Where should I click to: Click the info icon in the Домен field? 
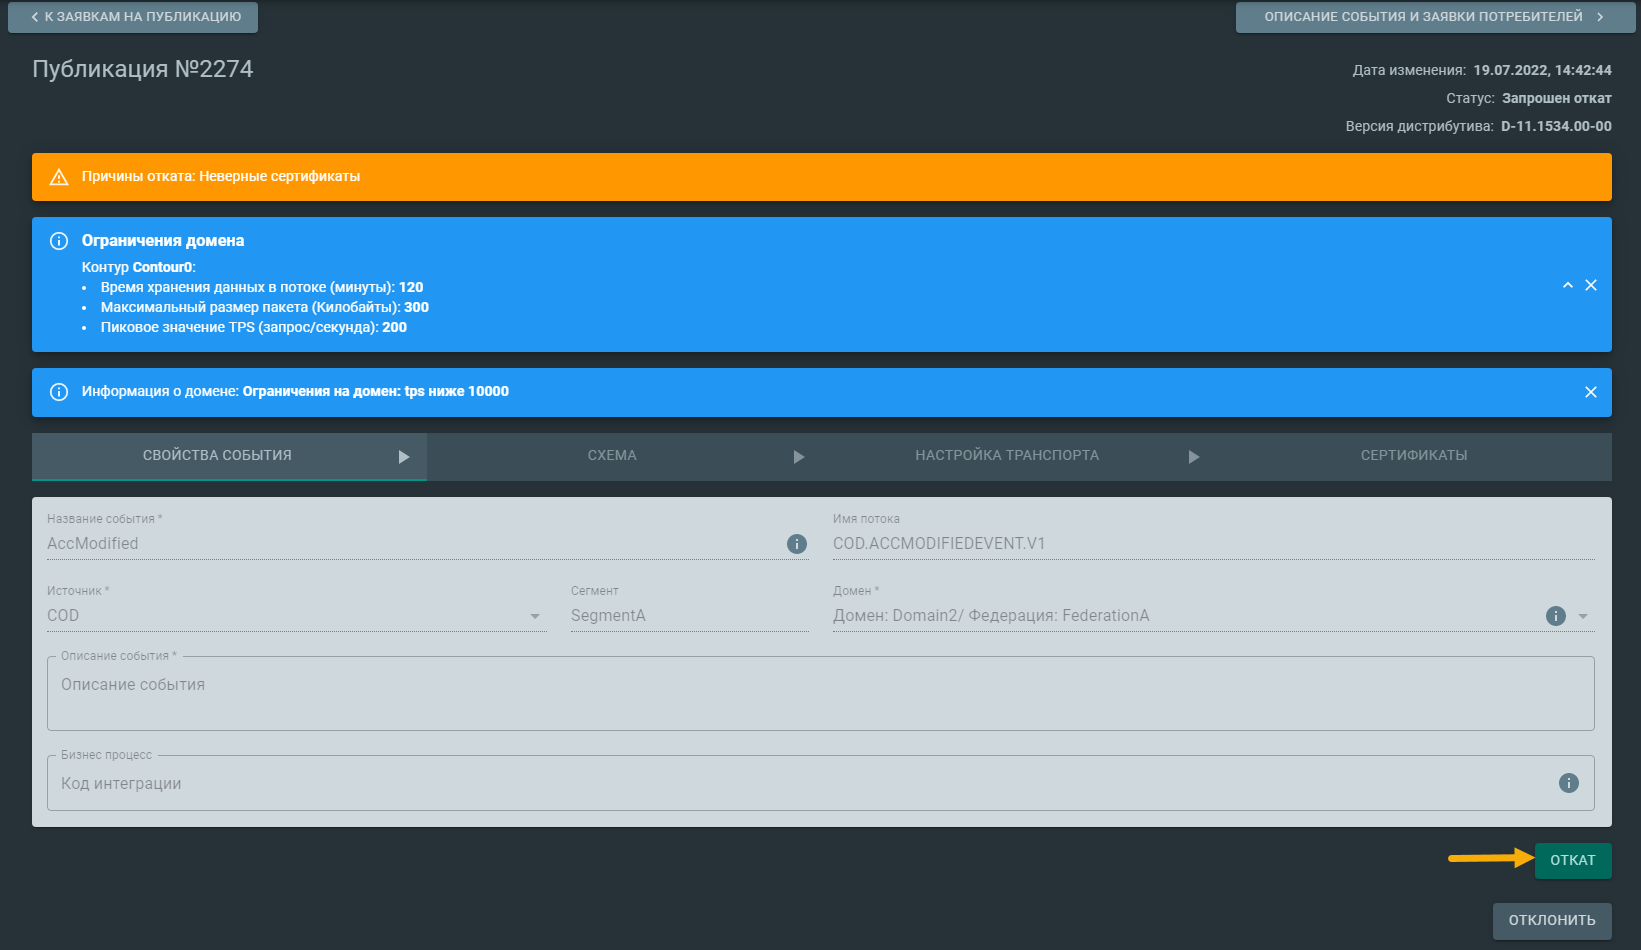coord(1555,616)
